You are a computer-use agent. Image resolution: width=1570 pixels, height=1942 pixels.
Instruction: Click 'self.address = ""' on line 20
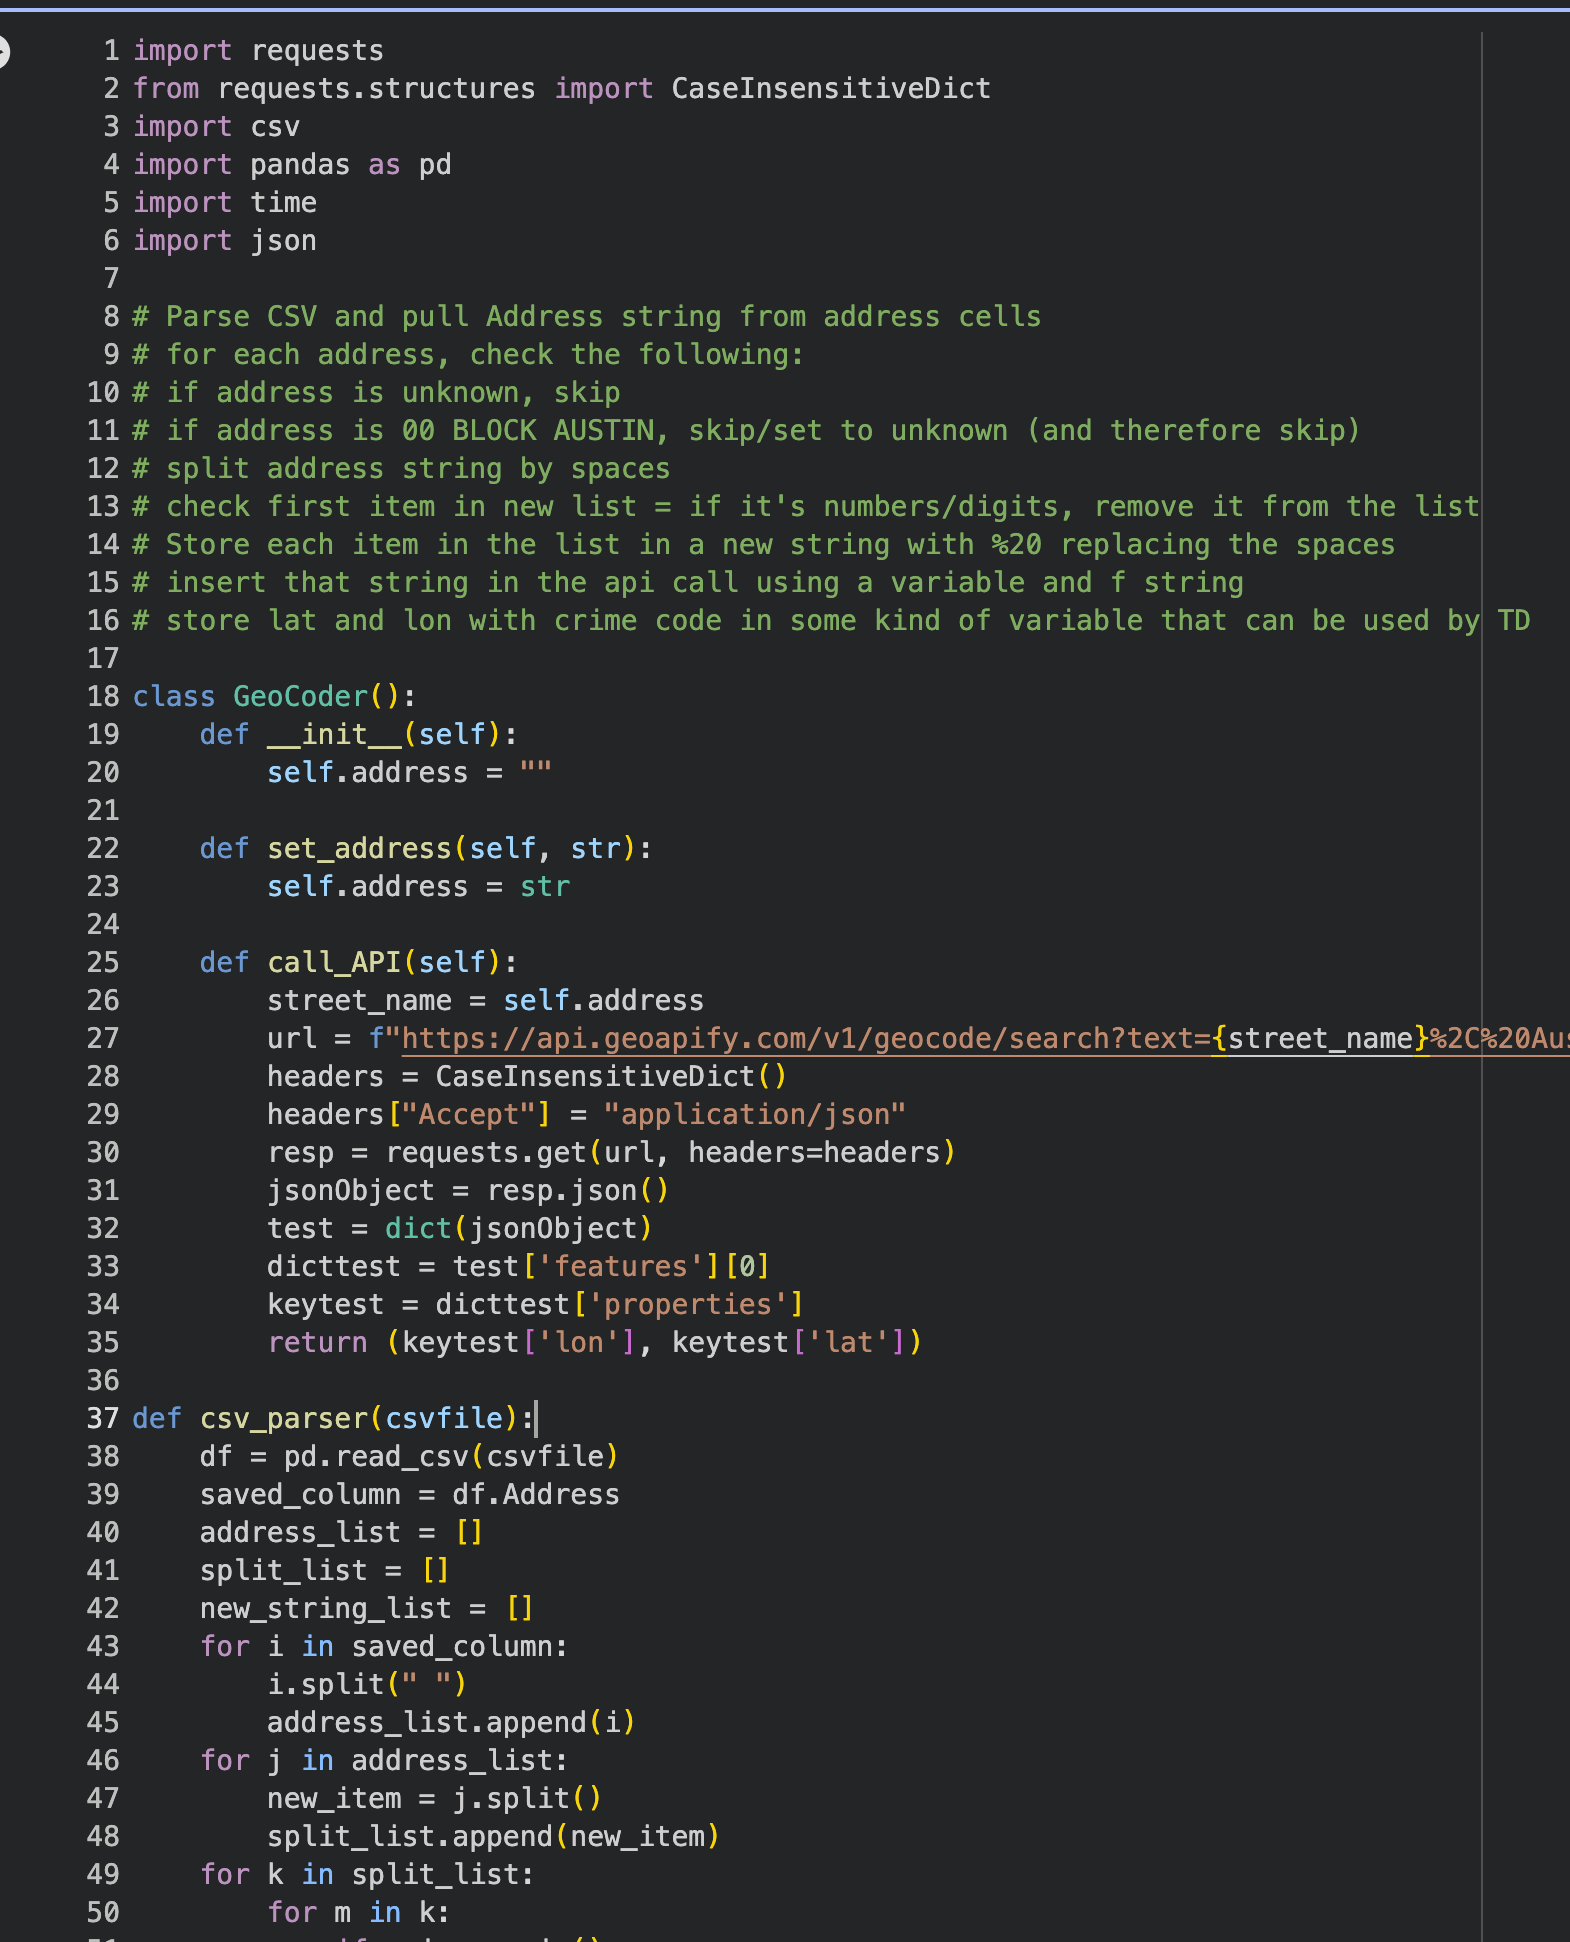(409, 773)
